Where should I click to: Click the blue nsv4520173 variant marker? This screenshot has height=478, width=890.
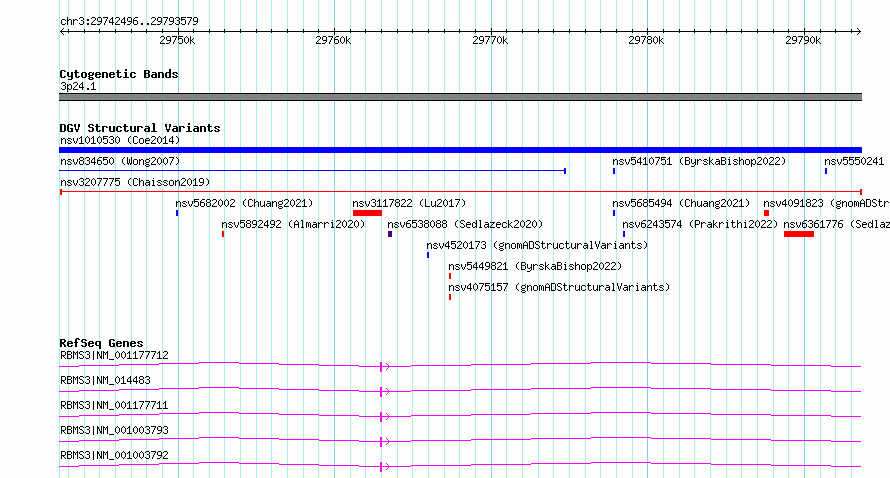[428, 255]
